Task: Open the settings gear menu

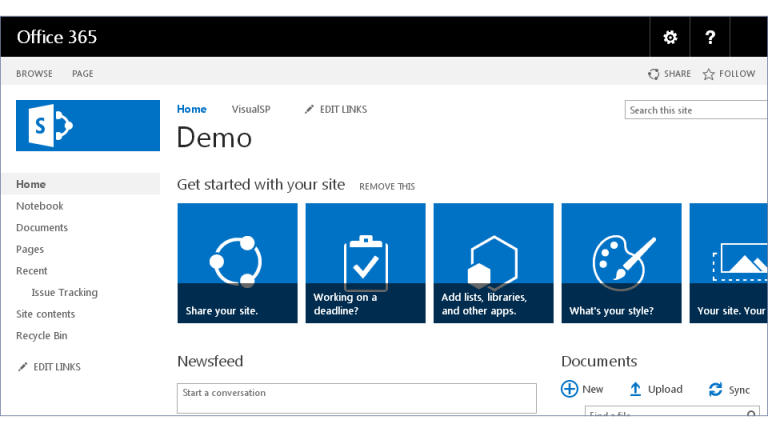Action: pyautogui.click(x=670, y=37)
